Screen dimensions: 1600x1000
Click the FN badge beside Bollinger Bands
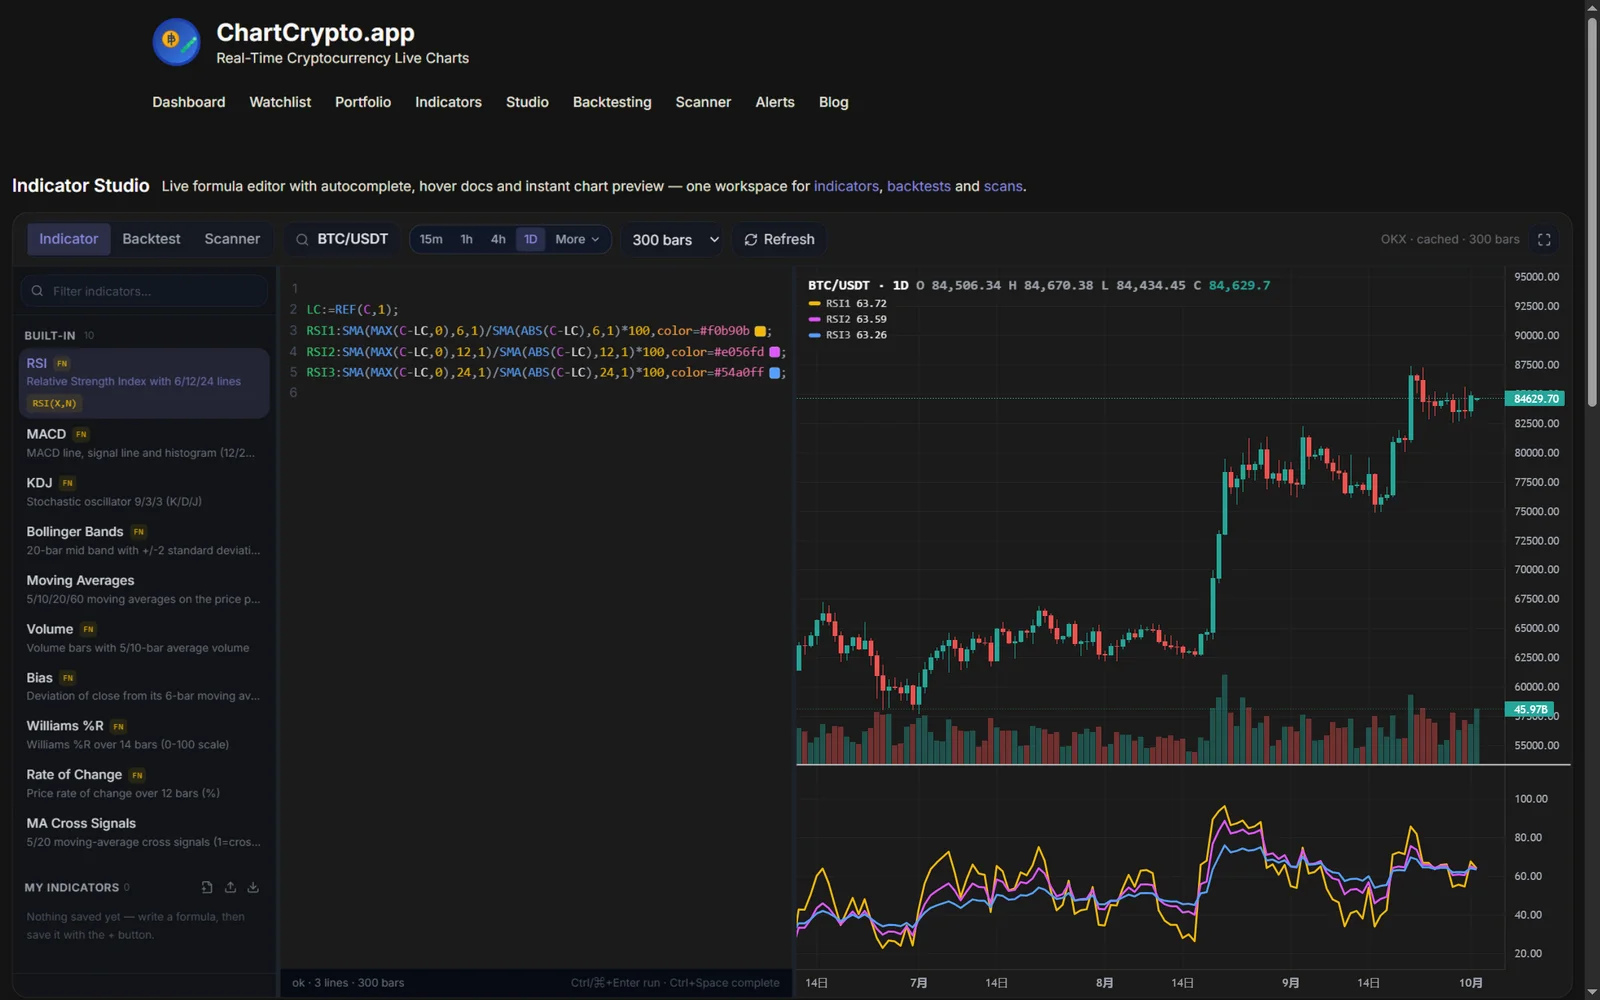pos(139,532)
